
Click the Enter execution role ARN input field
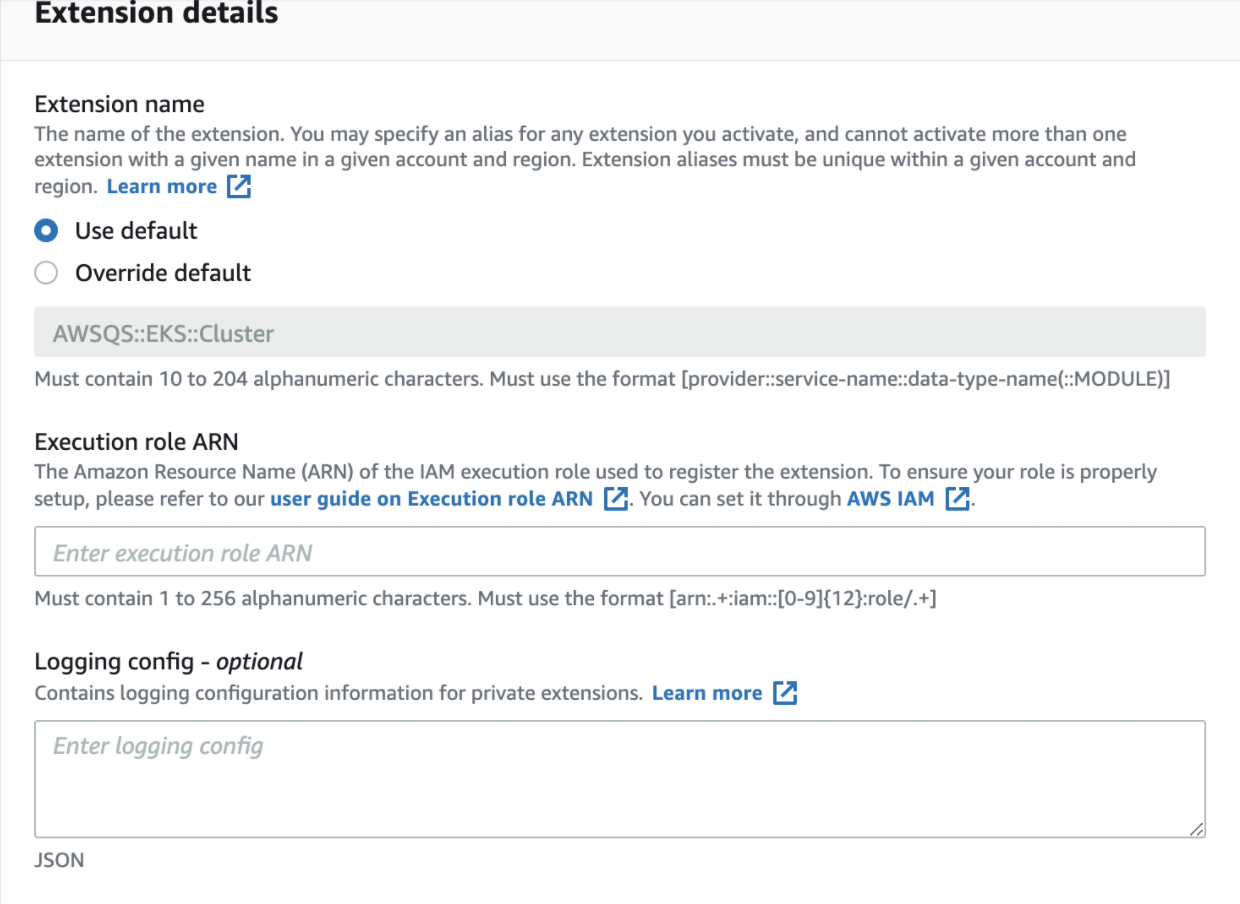(620, 551)
